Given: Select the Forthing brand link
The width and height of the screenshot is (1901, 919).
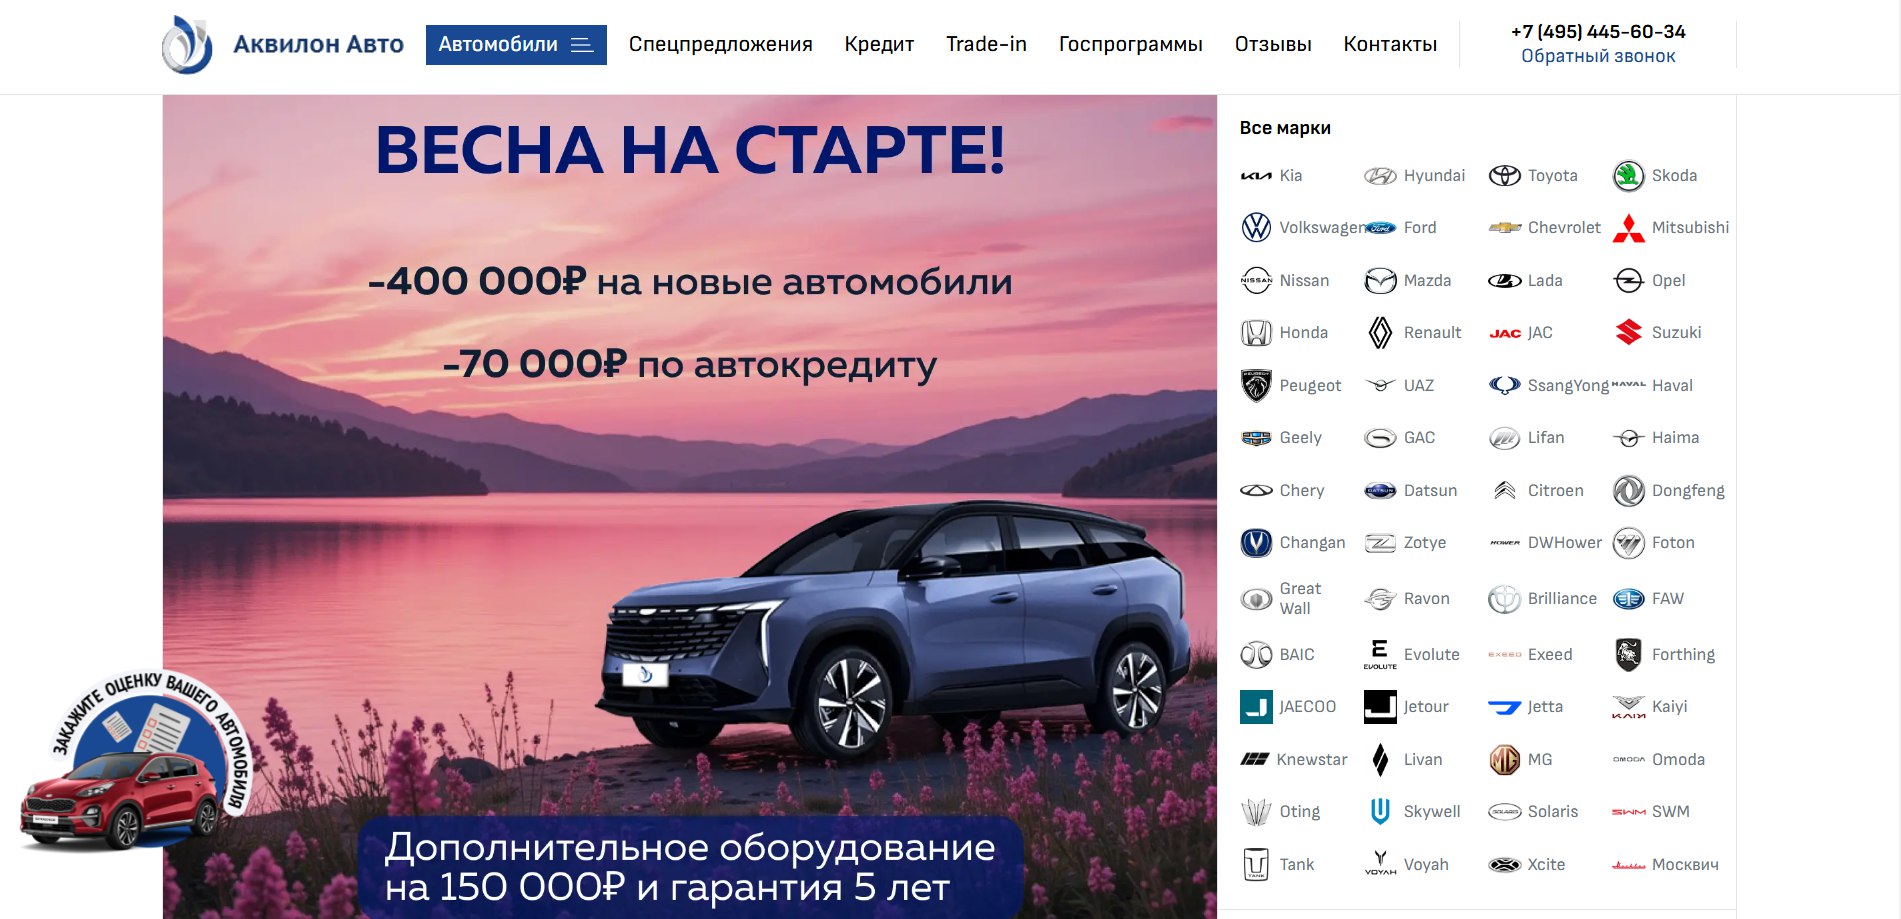Looking at the screenshot, I should (1663, 655).
